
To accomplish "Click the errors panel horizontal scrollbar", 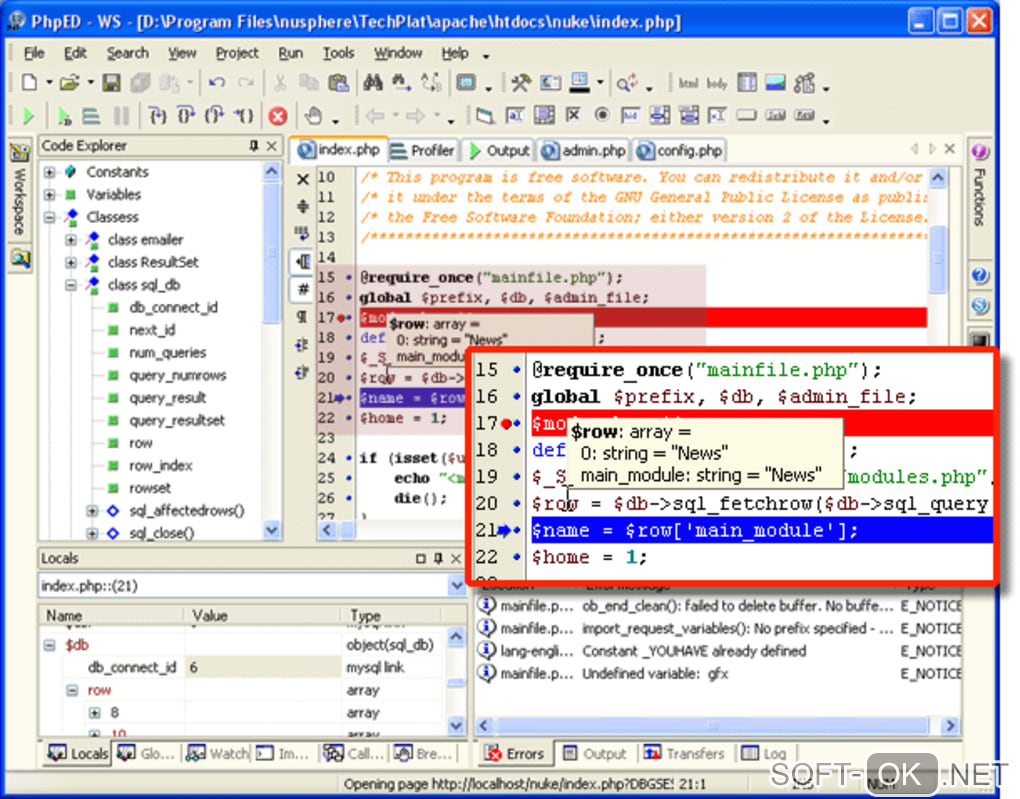I will (x=713, y=725).
